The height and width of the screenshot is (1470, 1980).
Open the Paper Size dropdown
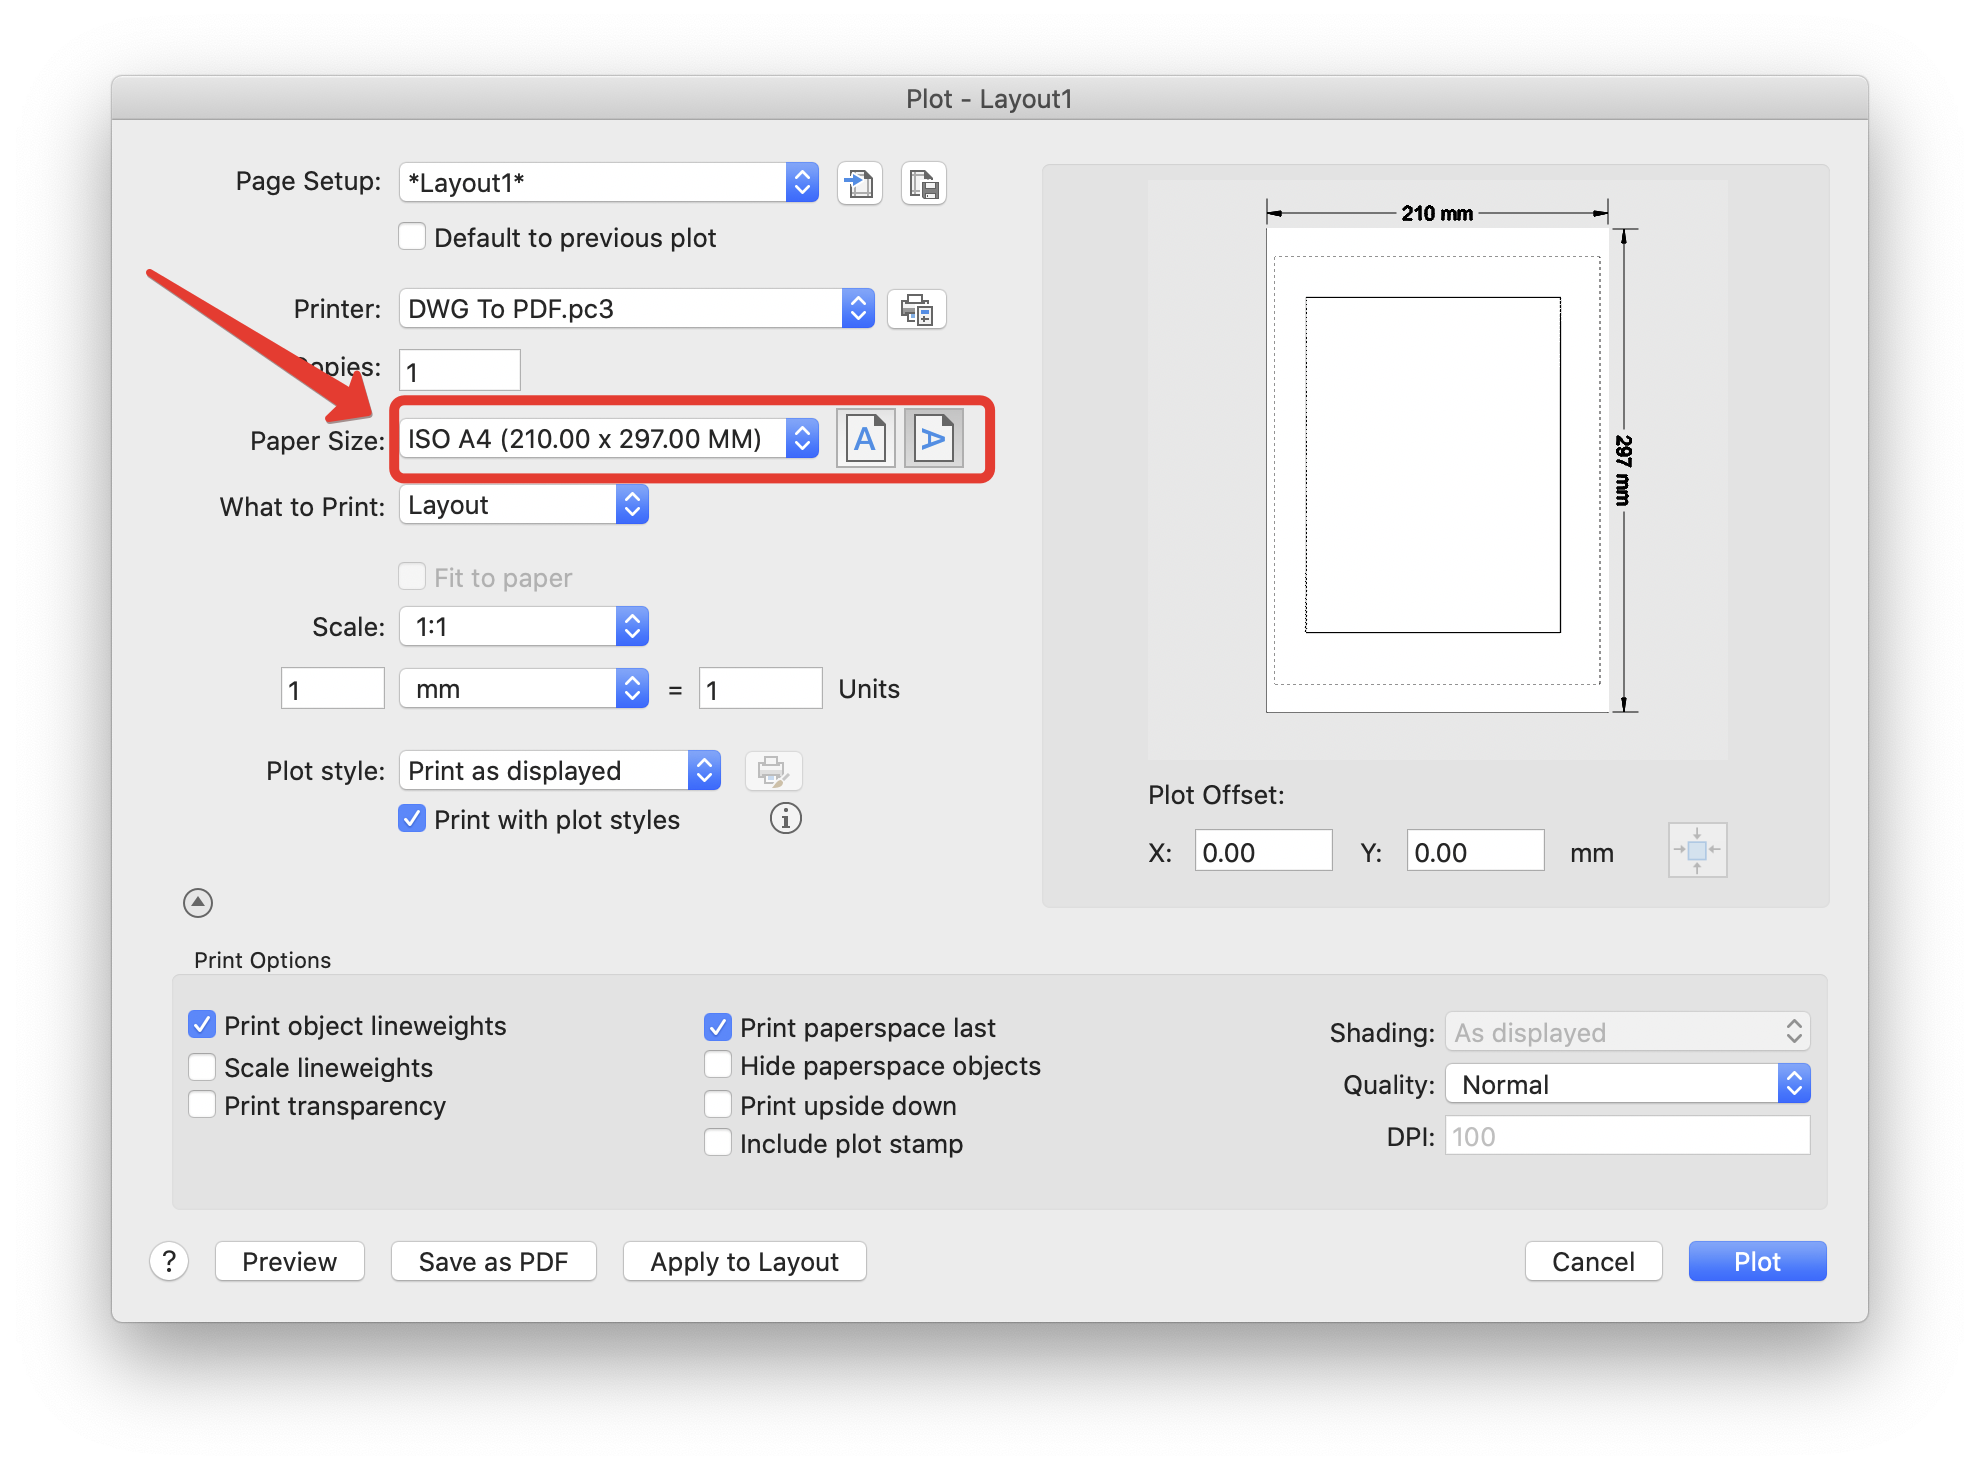point(609,439)
